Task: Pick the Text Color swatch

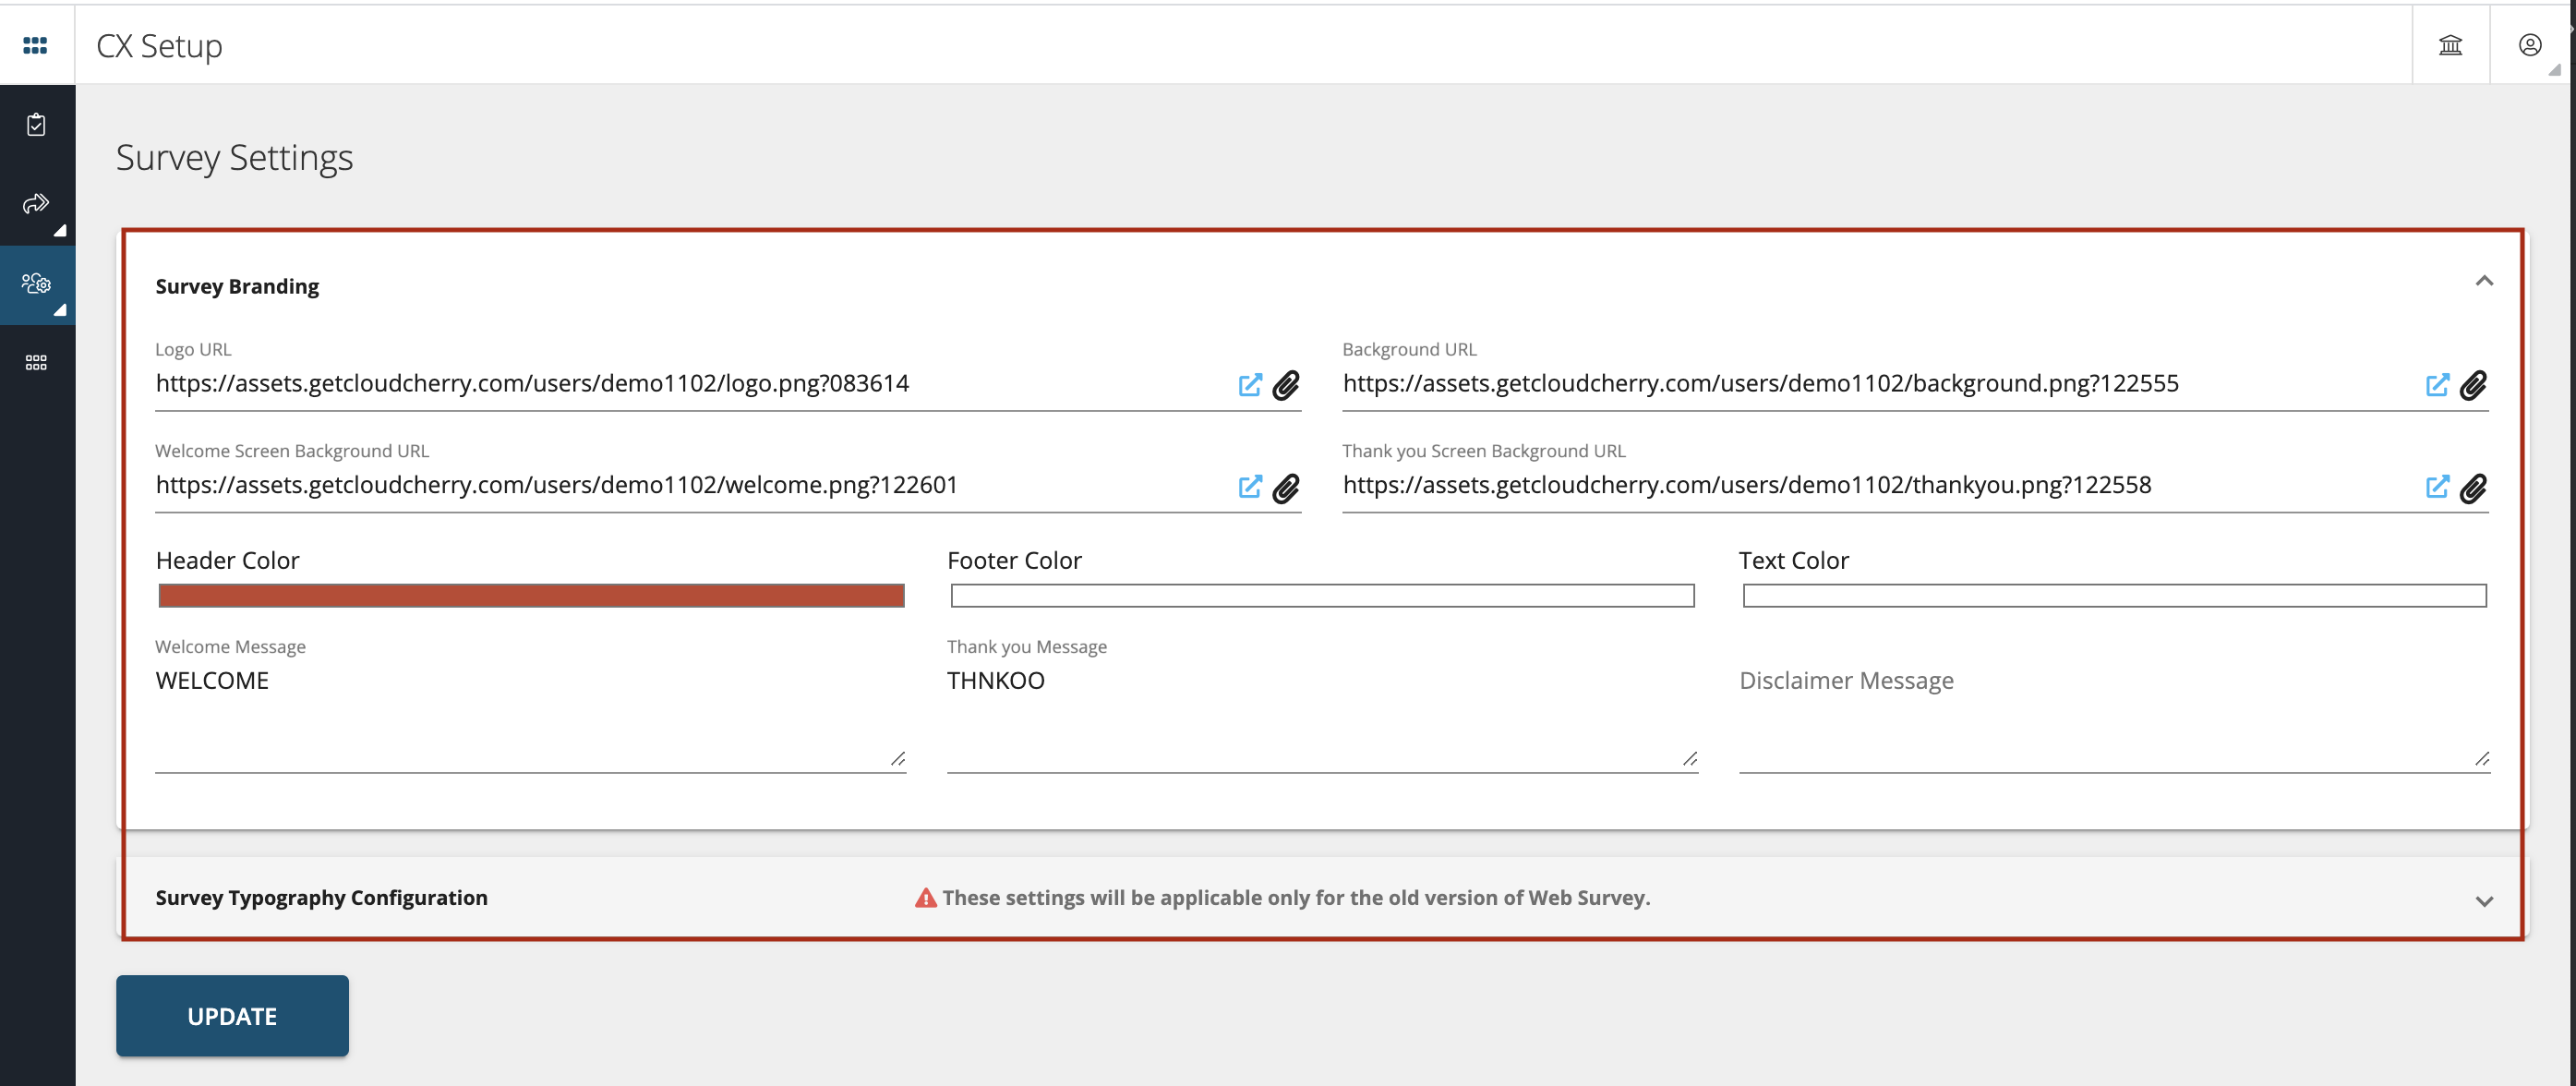Action: pos(2114,596)
